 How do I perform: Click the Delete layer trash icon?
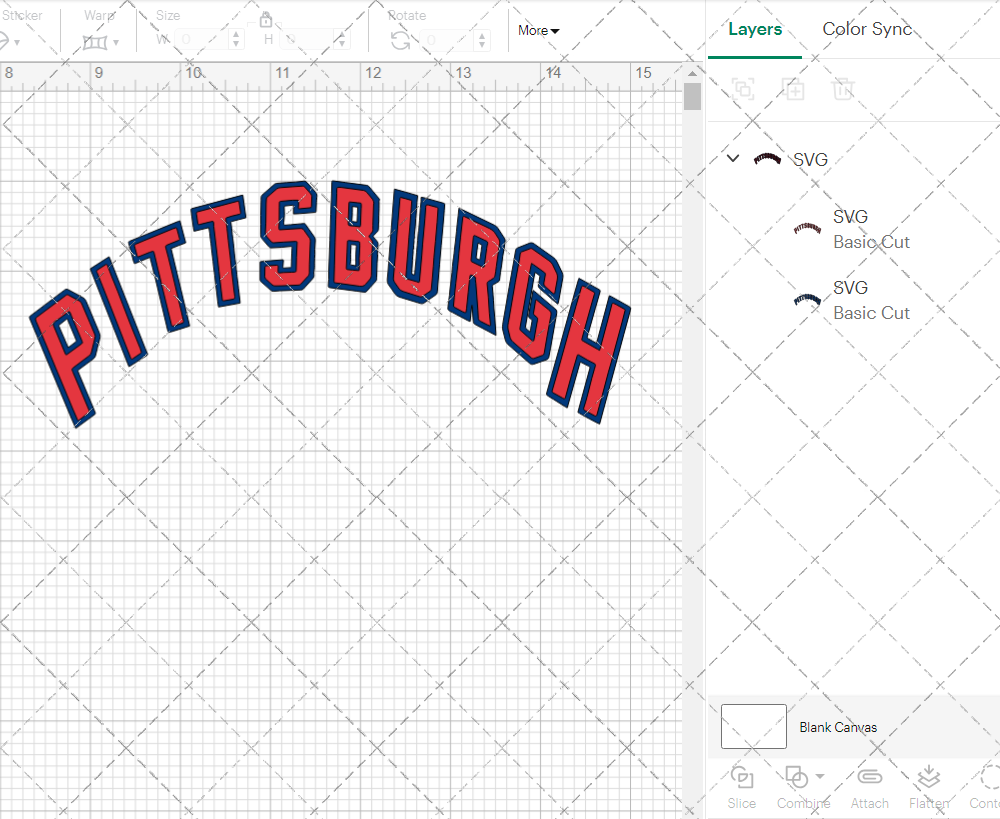click(842, 89)
